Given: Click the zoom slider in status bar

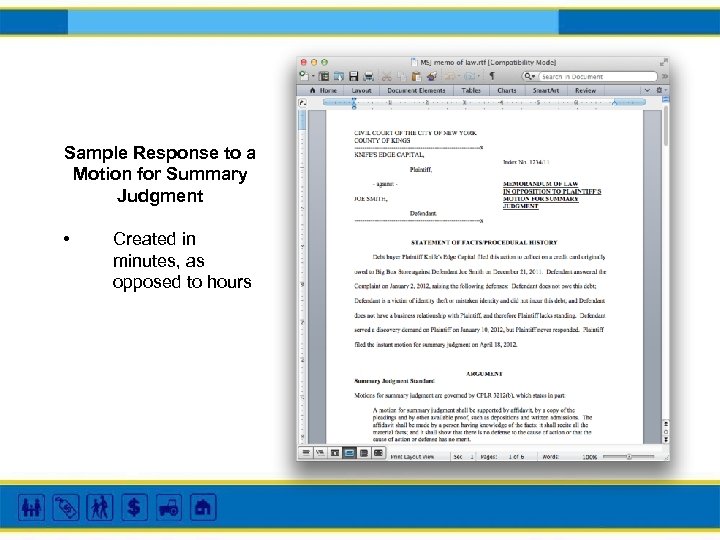Looking at the screenshot, I should (x=628, y=456).
